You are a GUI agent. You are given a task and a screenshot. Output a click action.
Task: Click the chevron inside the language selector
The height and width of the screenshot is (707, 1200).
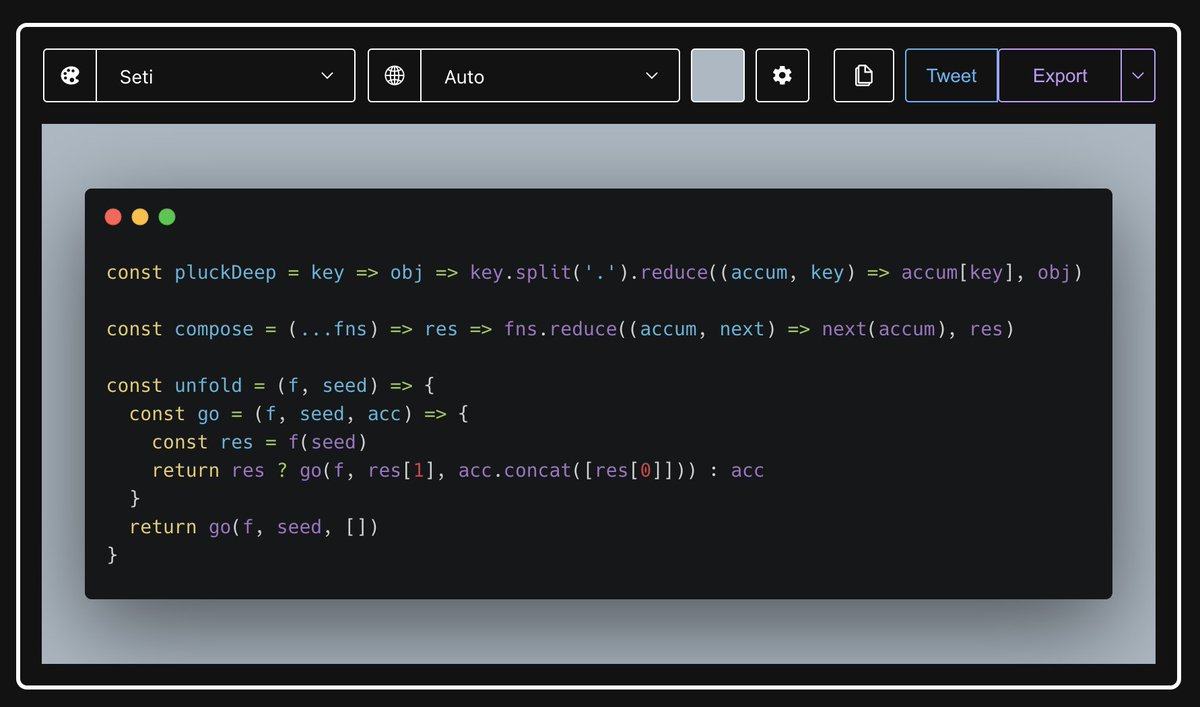tap(652, 75)
